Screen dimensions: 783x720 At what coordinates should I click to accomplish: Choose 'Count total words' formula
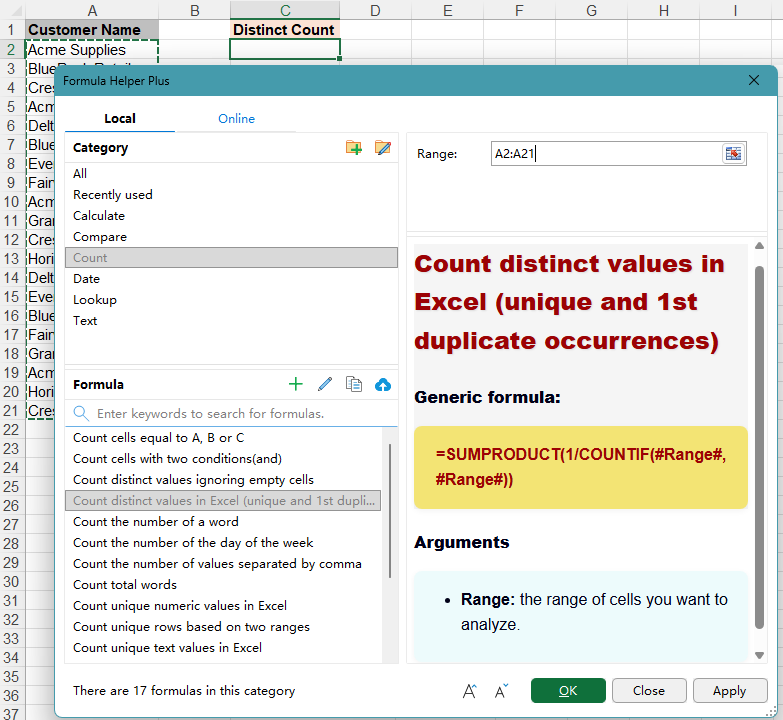point(223,585)
